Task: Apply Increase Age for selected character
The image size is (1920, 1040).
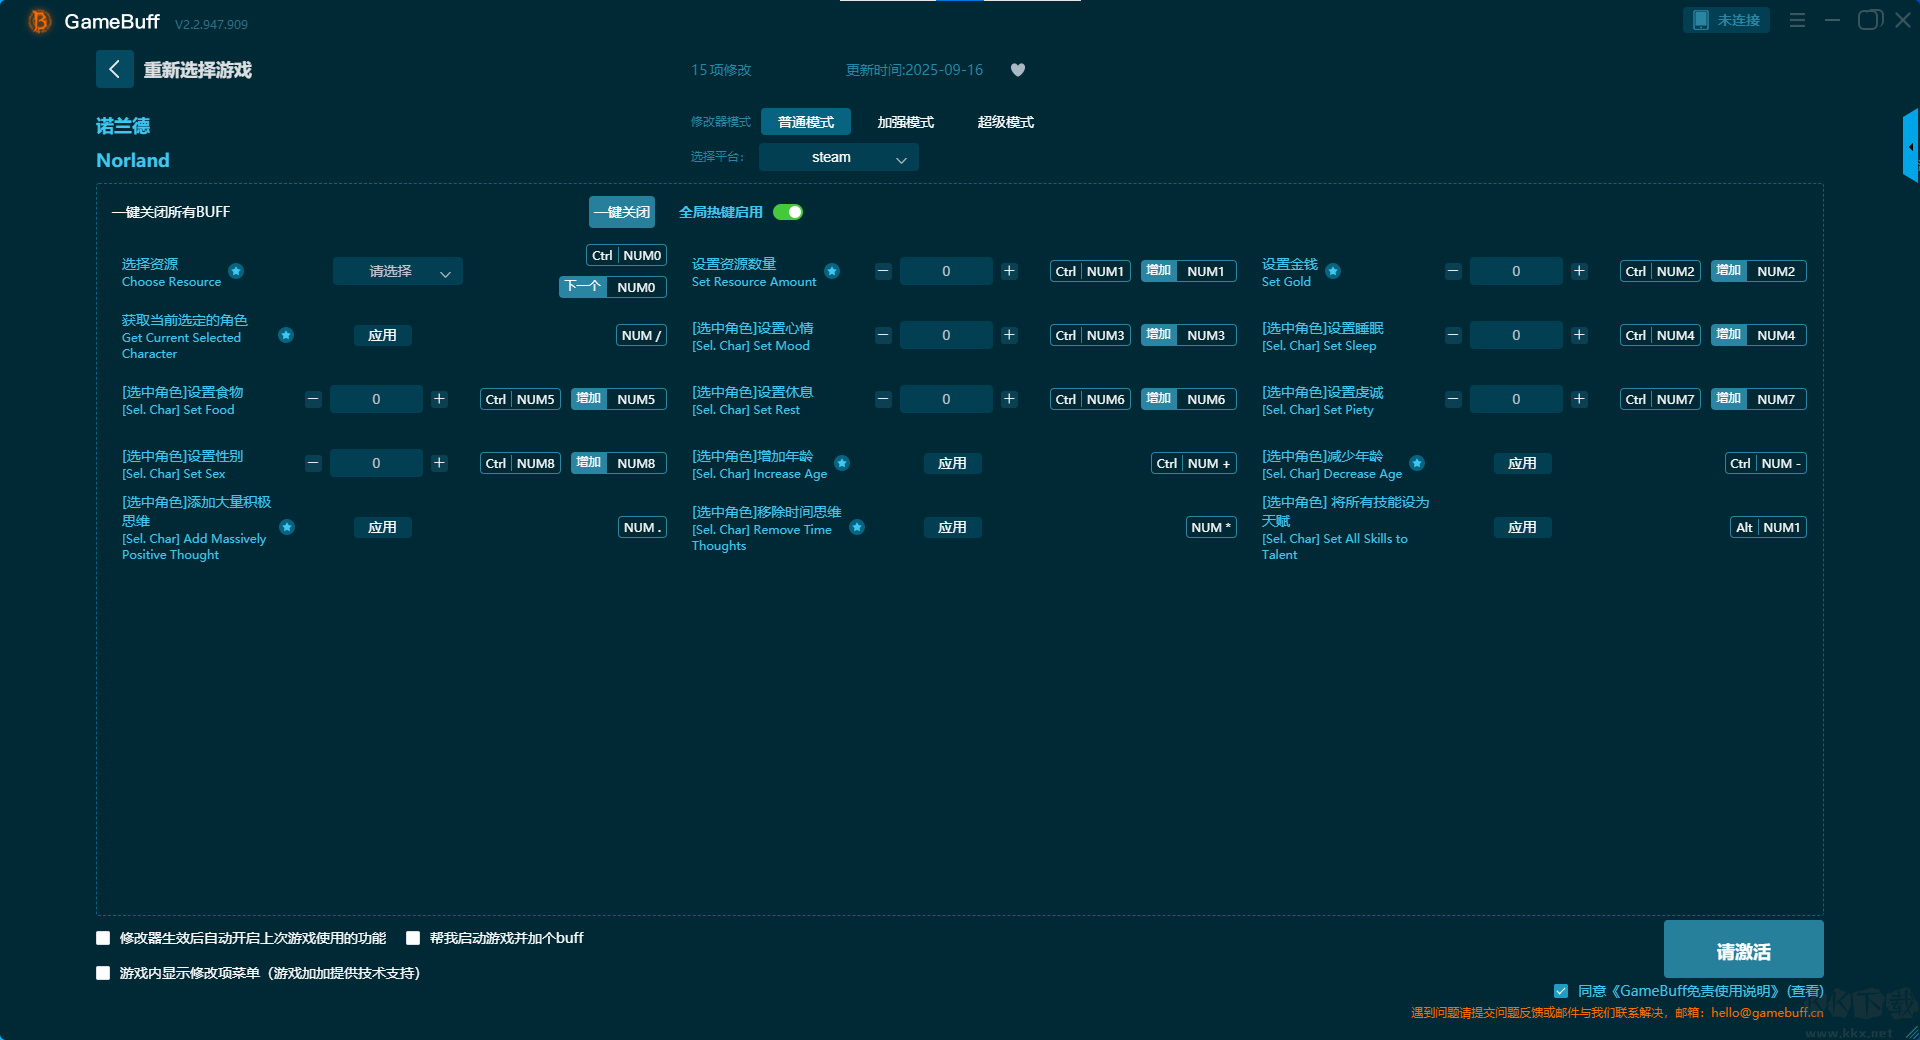Action: [x=953, y=463]
